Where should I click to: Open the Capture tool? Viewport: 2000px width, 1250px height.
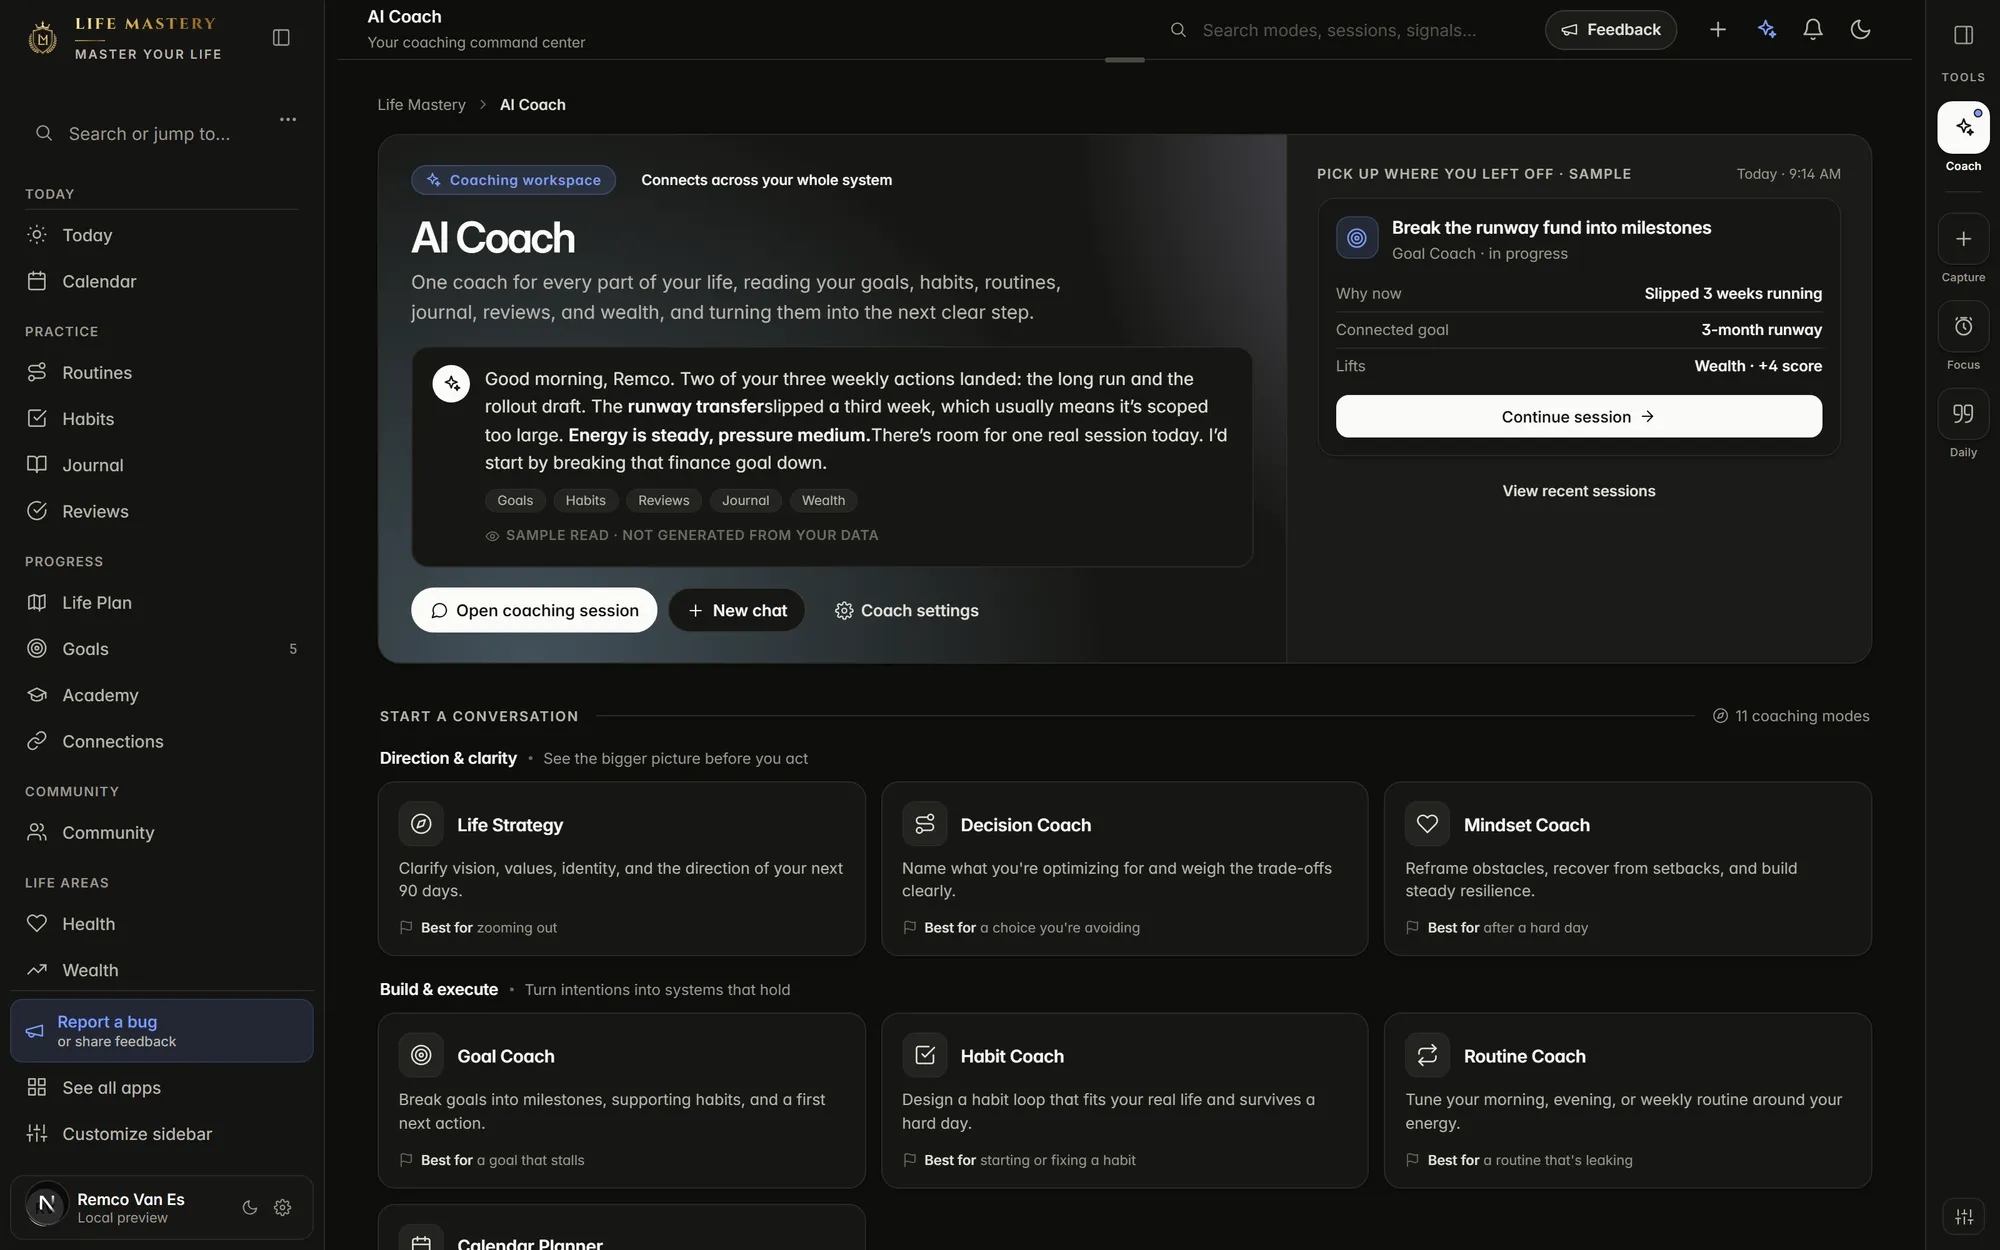coord(1963,239)
